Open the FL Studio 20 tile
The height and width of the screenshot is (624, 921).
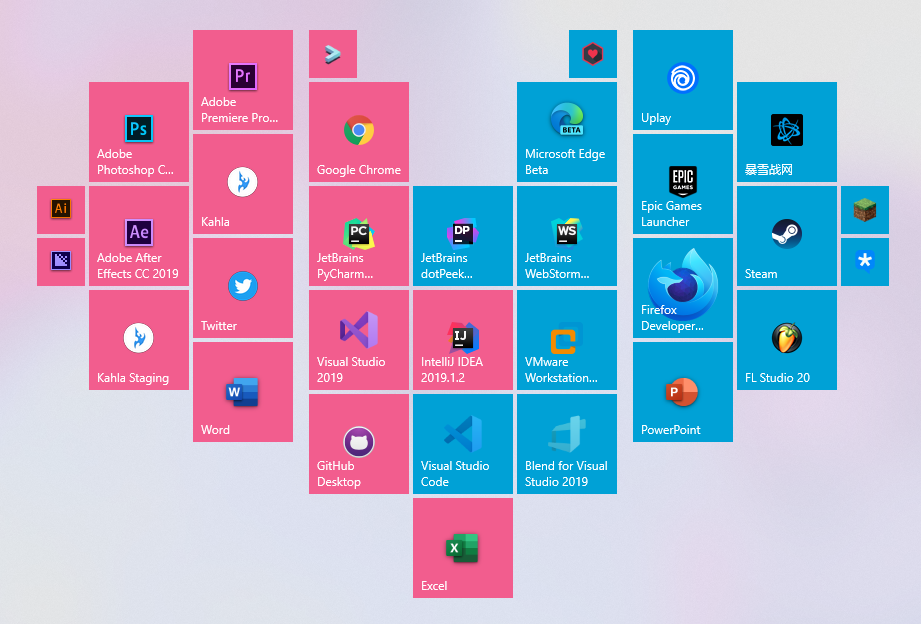786,340
